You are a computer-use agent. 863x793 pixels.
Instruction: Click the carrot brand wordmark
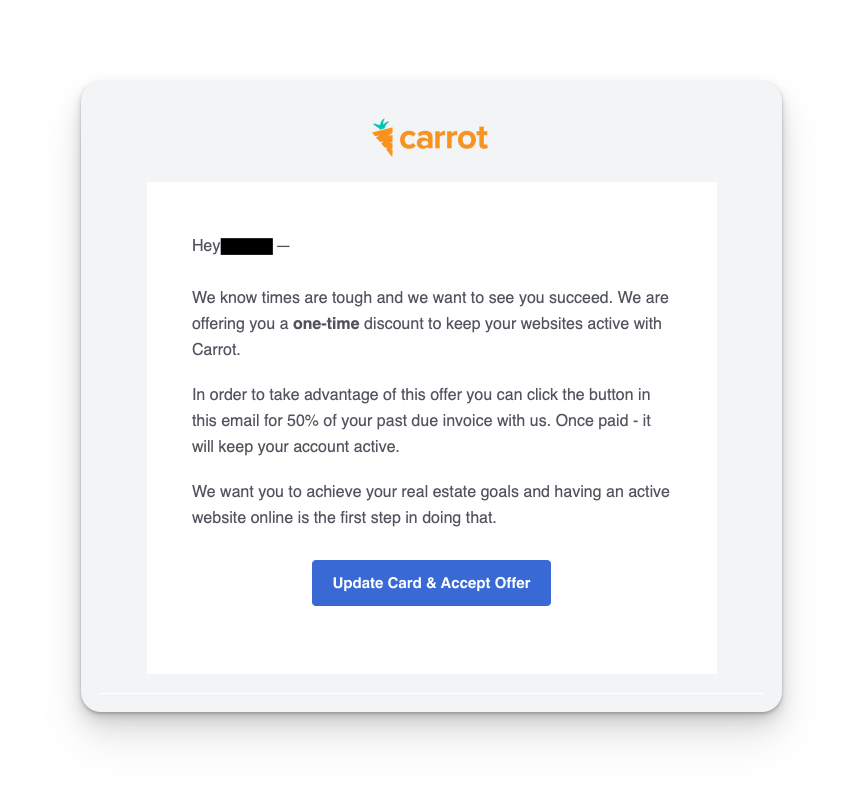tap(444, 138)
